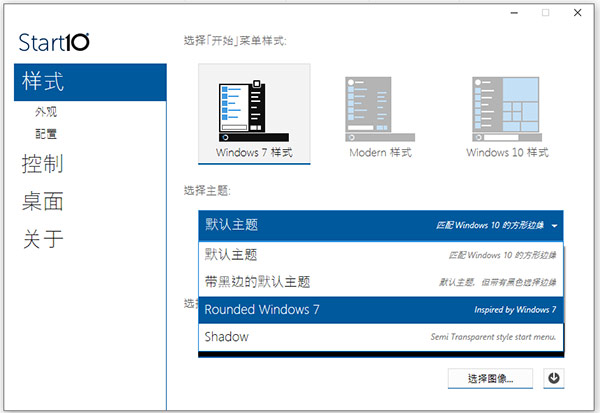This screenshot has width=600, height=413.
Task: Select the Rounded Windows 7 theme
Action: (x=381, y=309)
